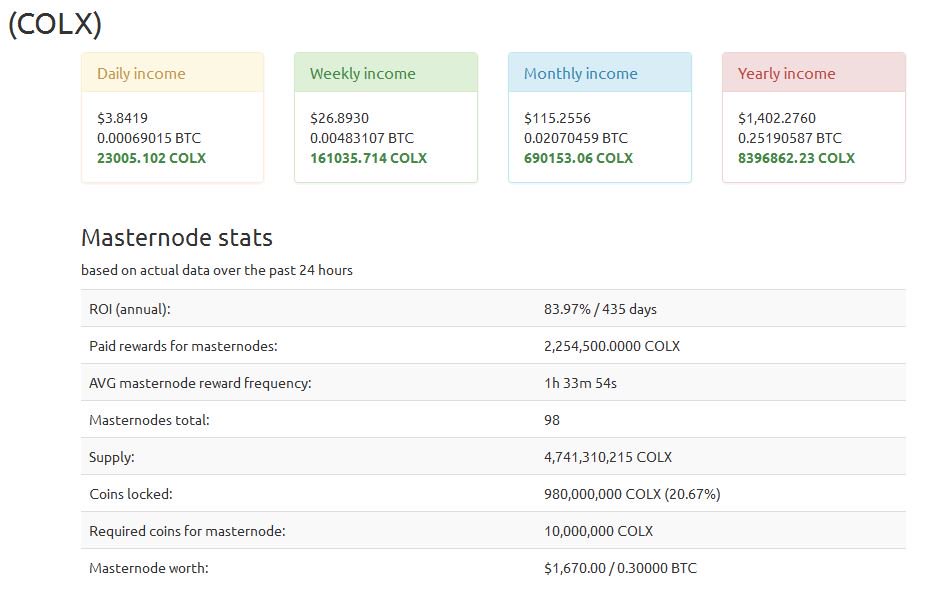The width and height of the screenshot is (934, 604).
Task: Click the AVG masternode reward frequency value
Action: click(585, 382)
